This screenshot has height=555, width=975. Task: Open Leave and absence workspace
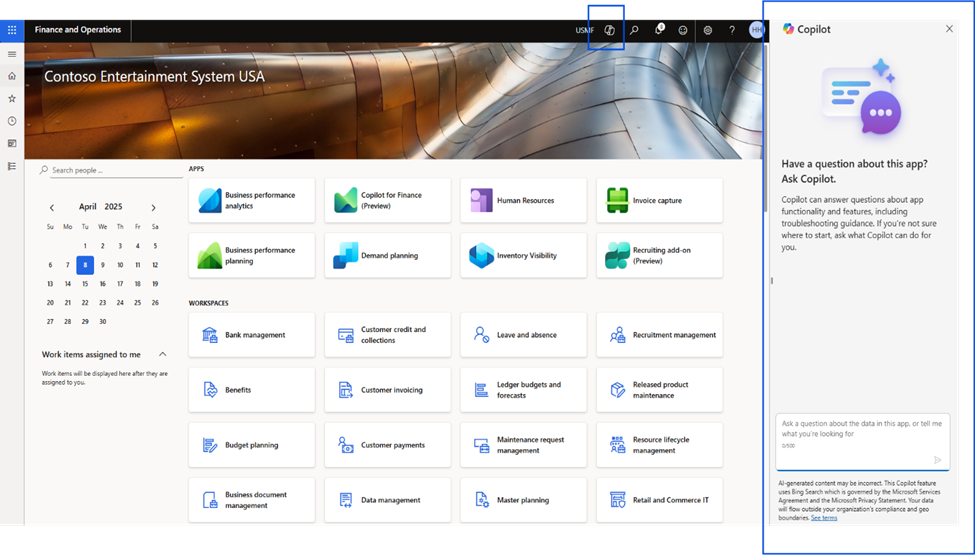524,335
